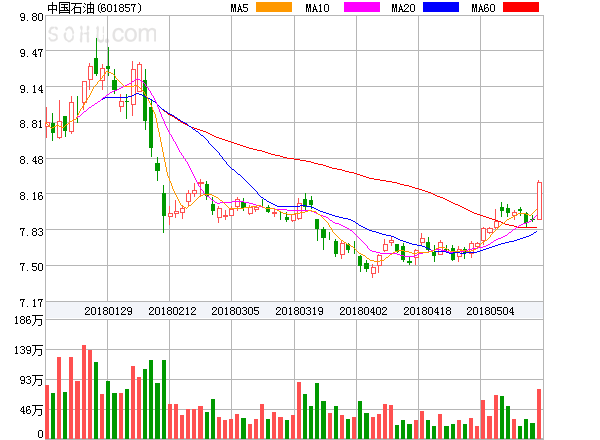Viewport: 600px width, 440px height.
Task: Click the 9.80 price axis label
Action: pos(31,17)
